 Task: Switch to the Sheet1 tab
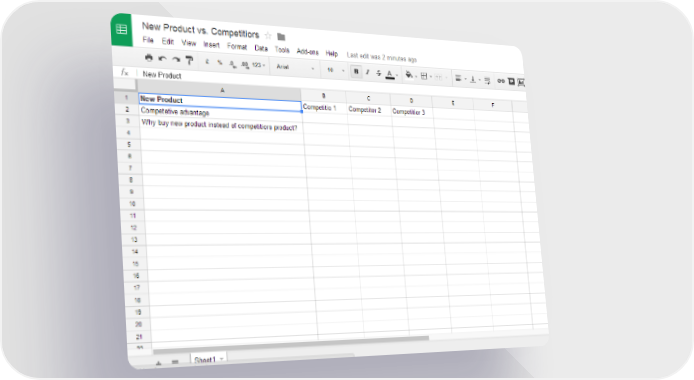(208, 359)
